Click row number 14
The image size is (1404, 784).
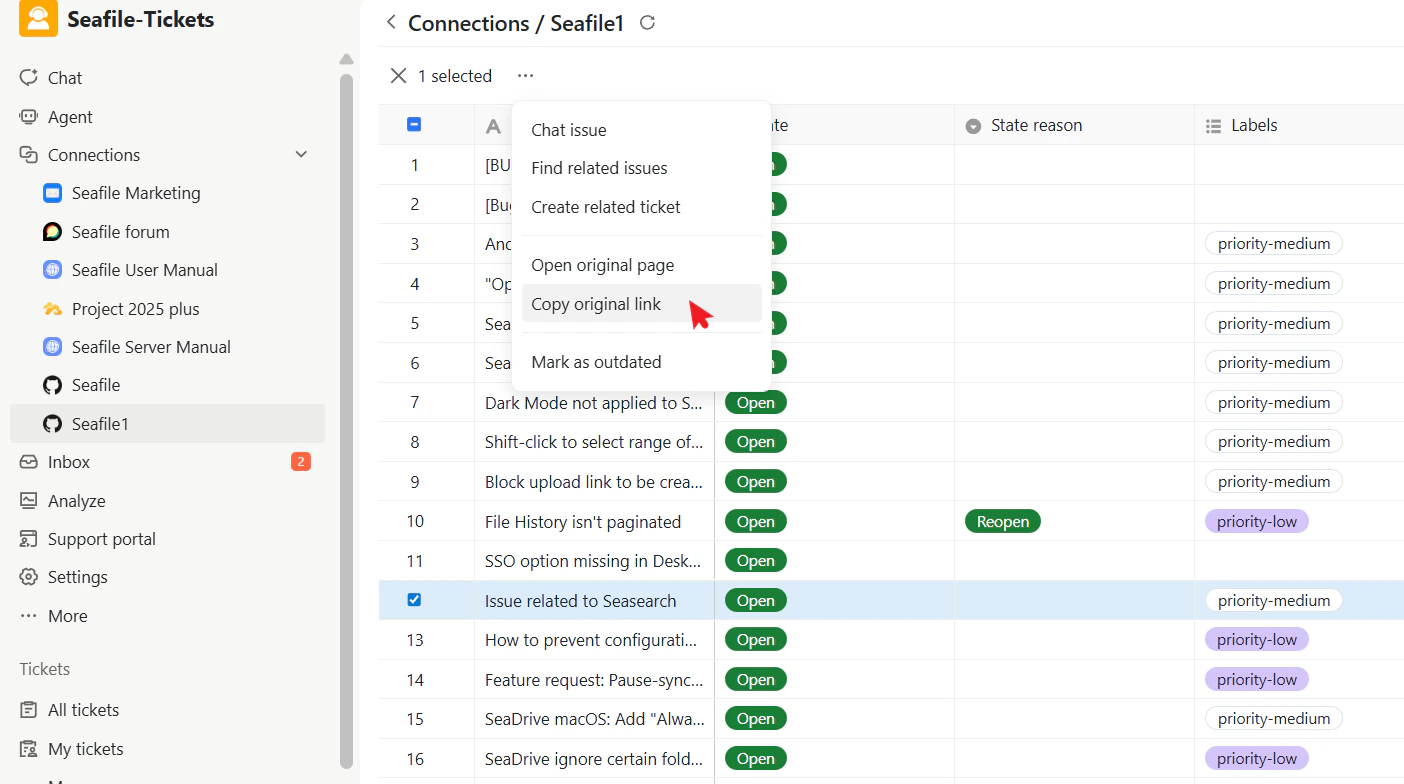click(x=415, y=680)
